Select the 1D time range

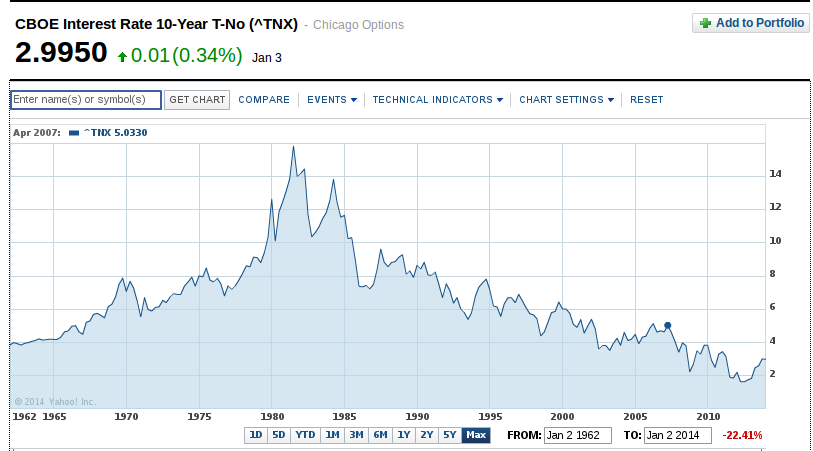pos(256,435)
